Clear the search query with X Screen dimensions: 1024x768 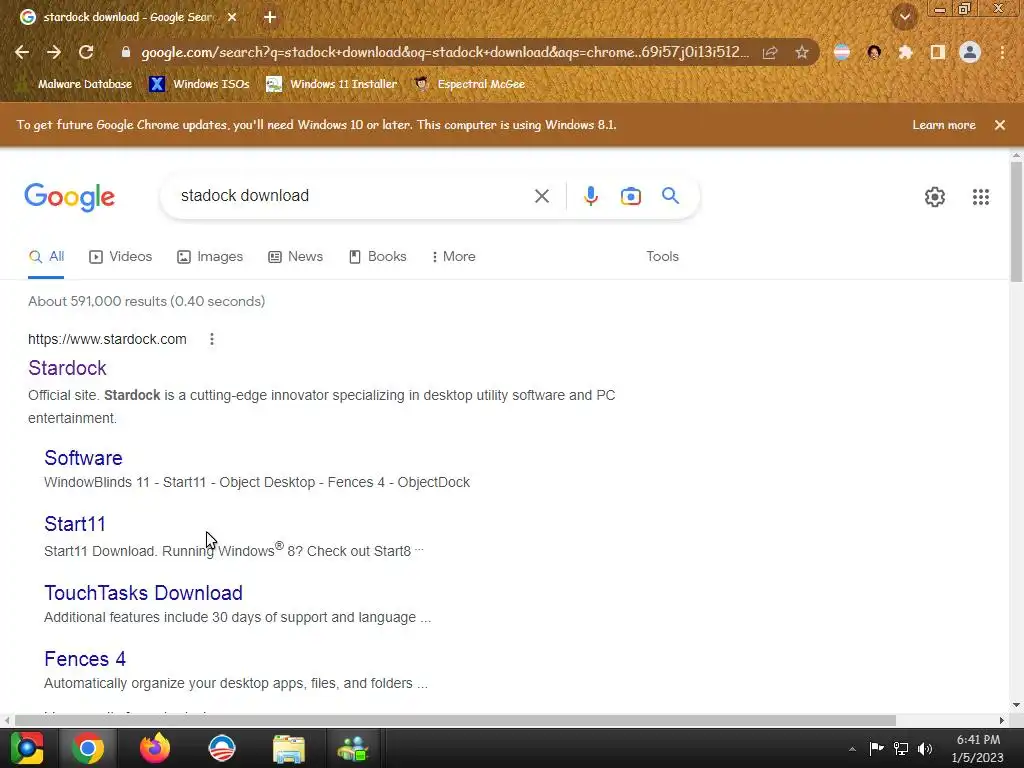tap(541, 196)
